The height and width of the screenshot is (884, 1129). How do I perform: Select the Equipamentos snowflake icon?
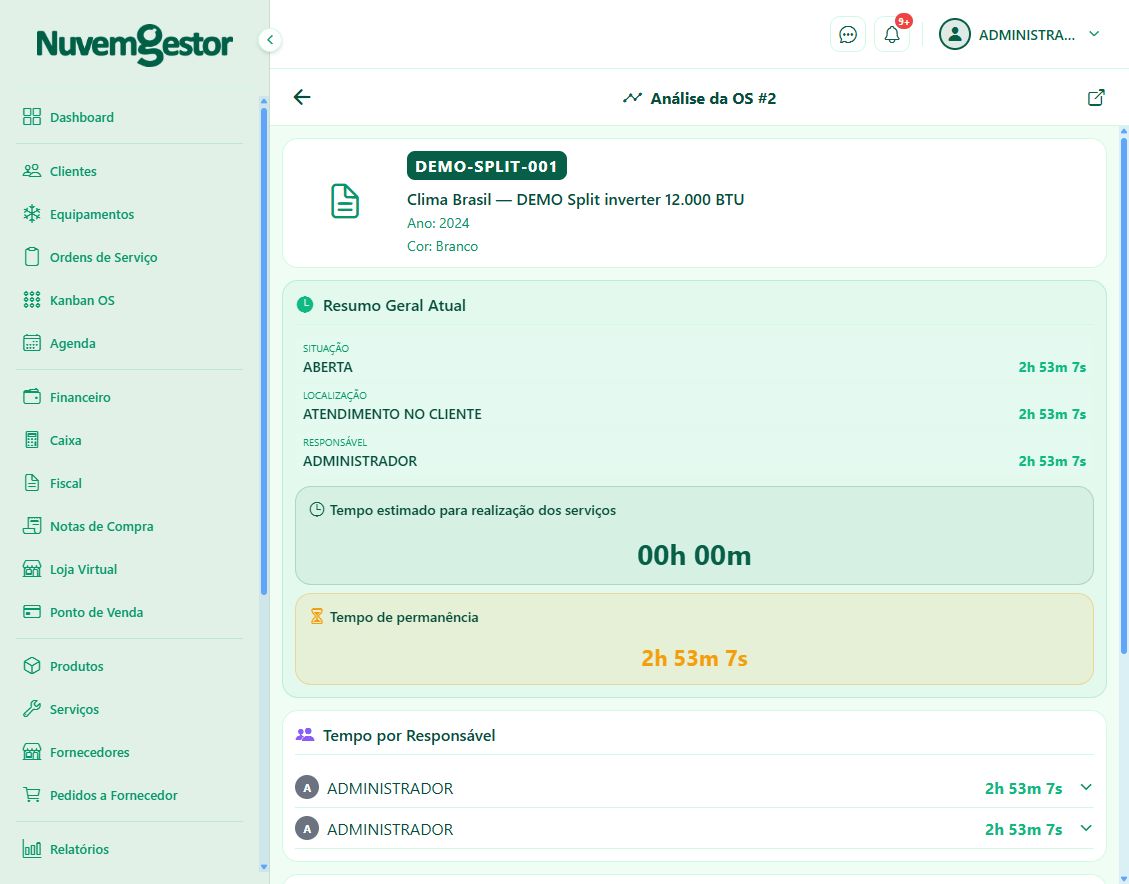[32, 214]
